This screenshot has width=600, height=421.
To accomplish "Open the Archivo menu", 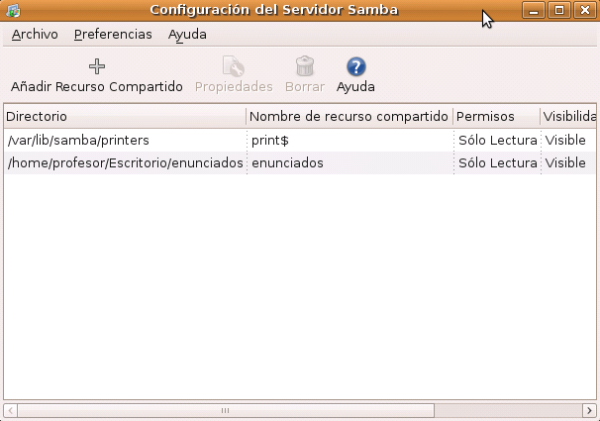I will point(35,34).
